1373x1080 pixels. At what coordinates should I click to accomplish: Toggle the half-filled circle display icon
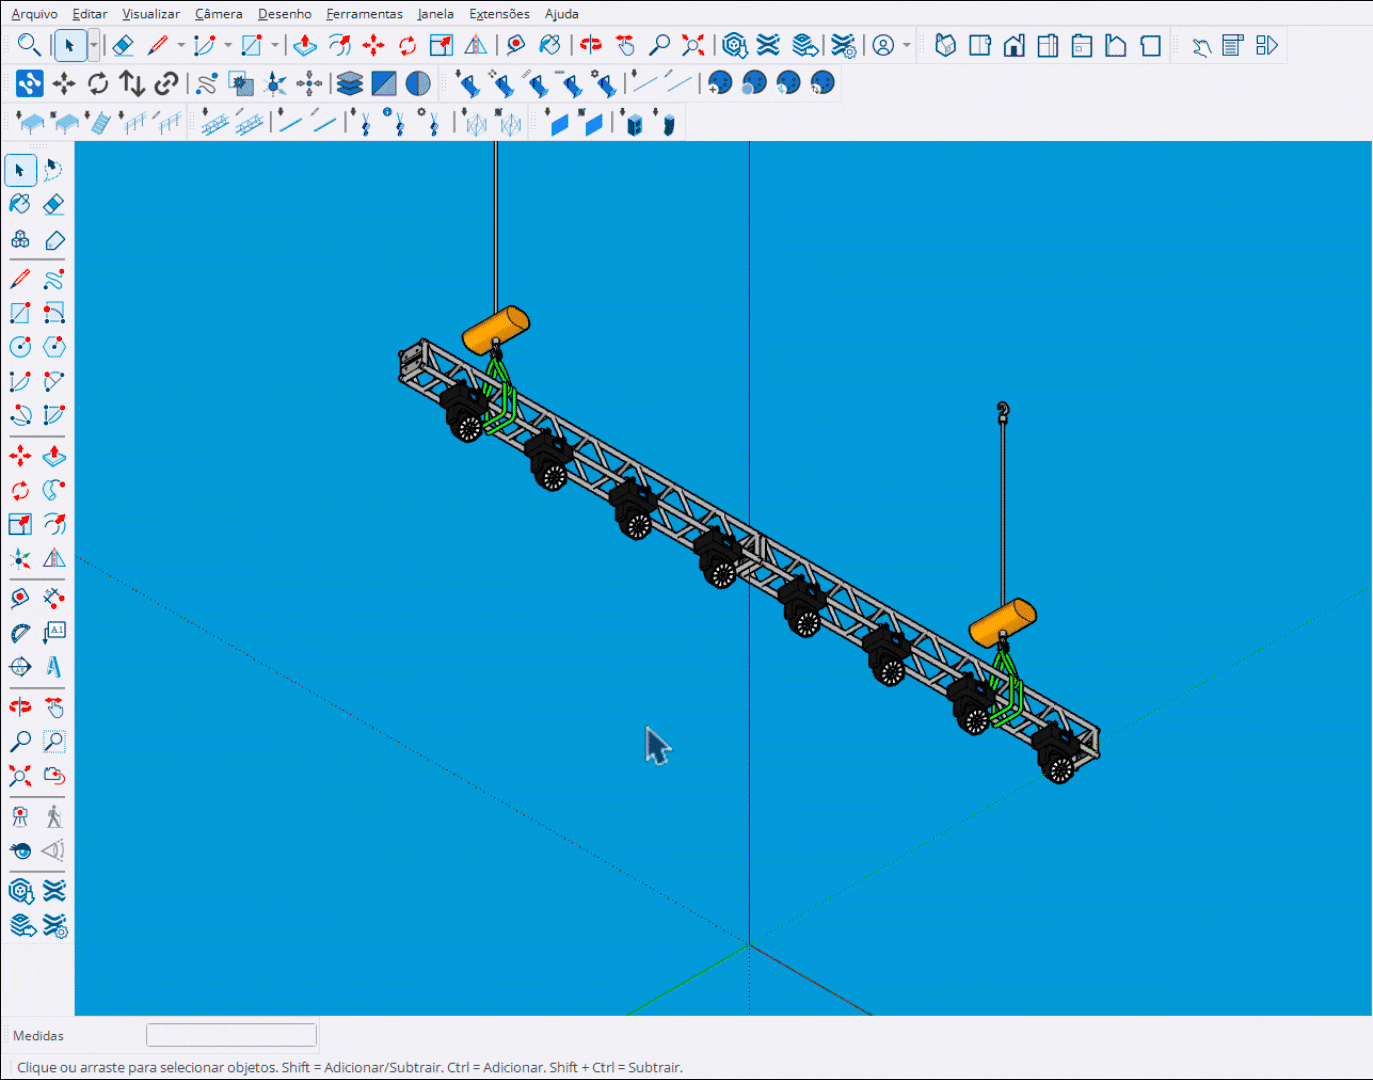[418, 84]
